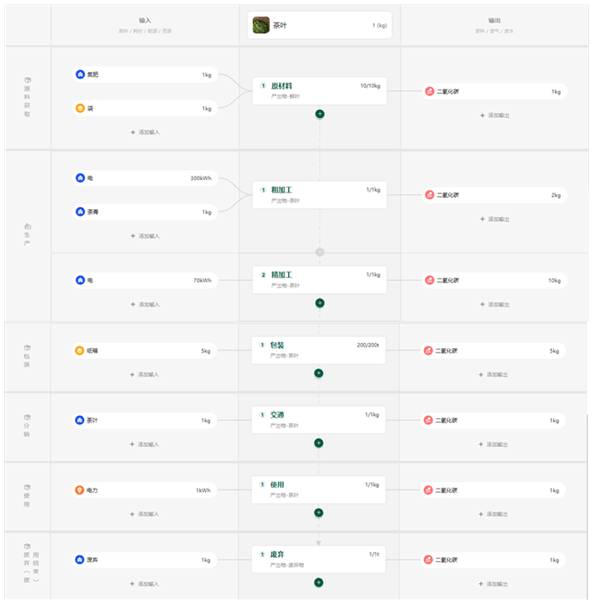The image size is (592, 603).
Task: Click the tea leaf product thumbnail
Action: 261,25
